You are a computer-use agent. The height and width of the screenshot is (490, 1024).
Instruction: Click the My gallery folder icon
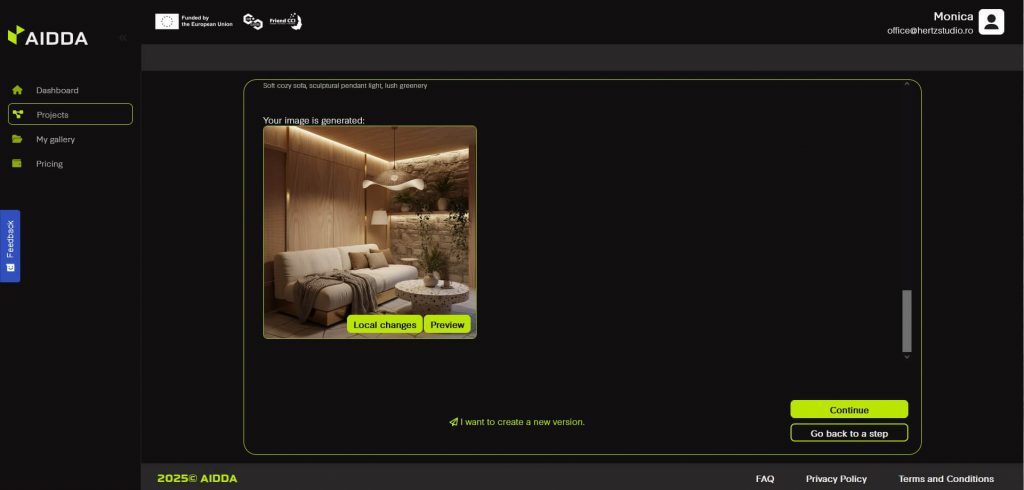point(17,139)
